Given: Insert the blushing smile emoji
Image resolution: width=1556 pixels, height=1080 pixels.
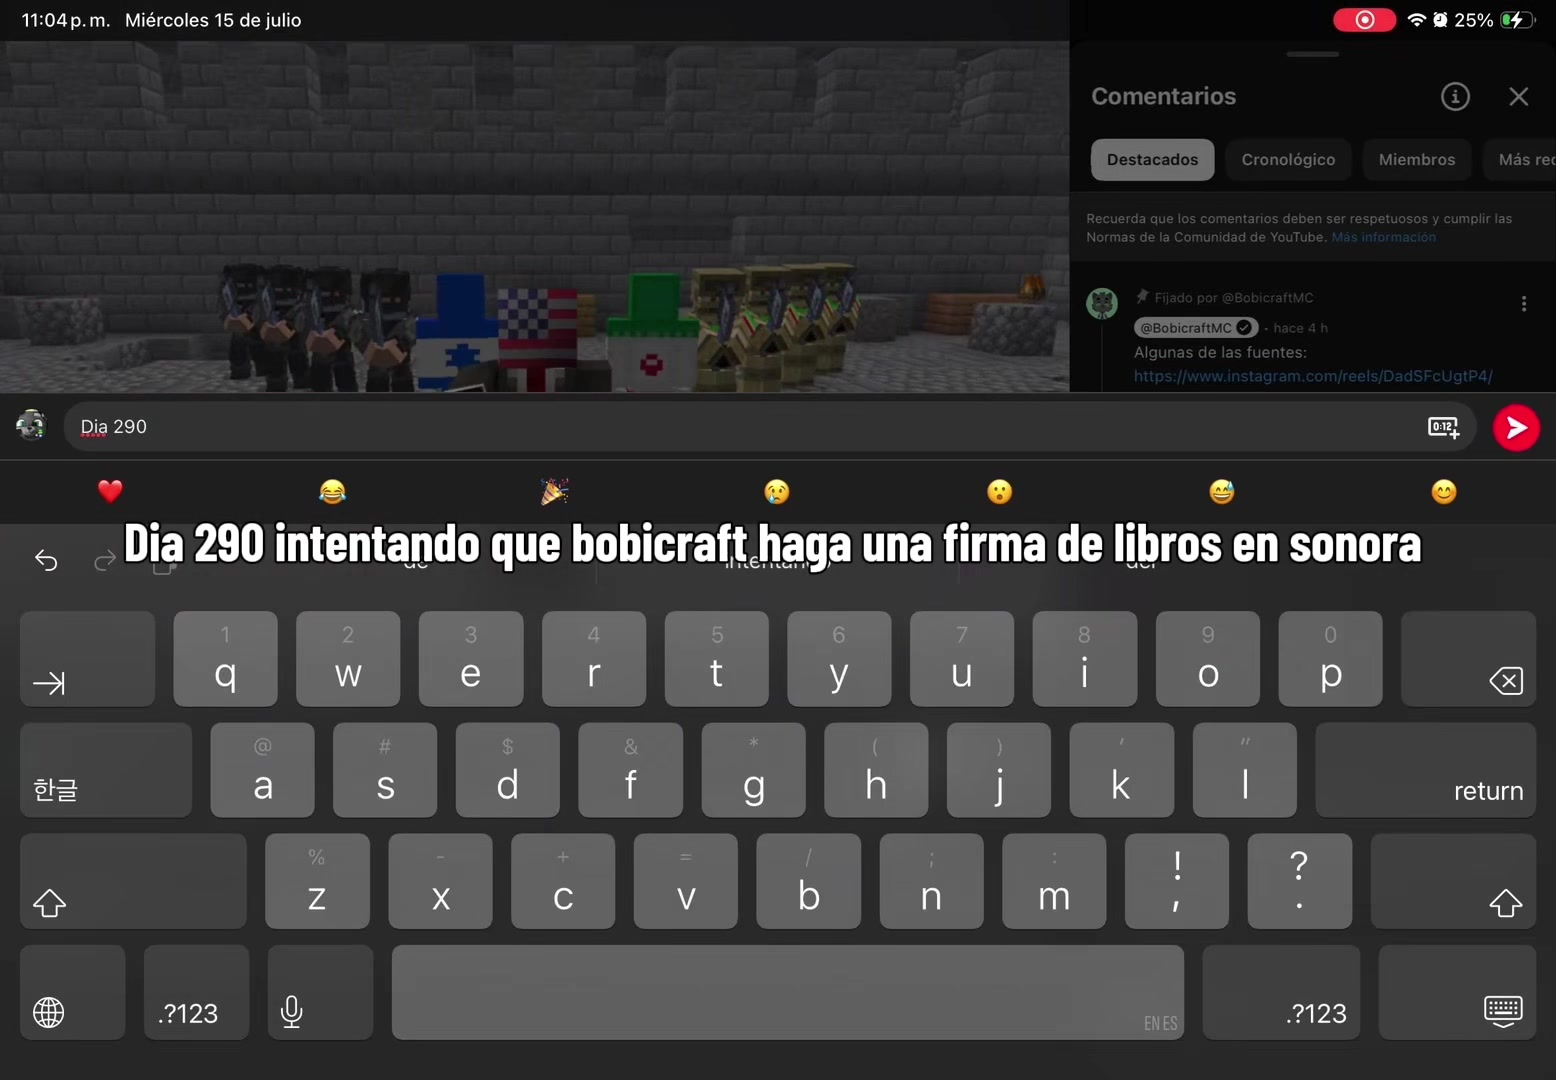Looking at the screenshot, I should coord(1444,491).
